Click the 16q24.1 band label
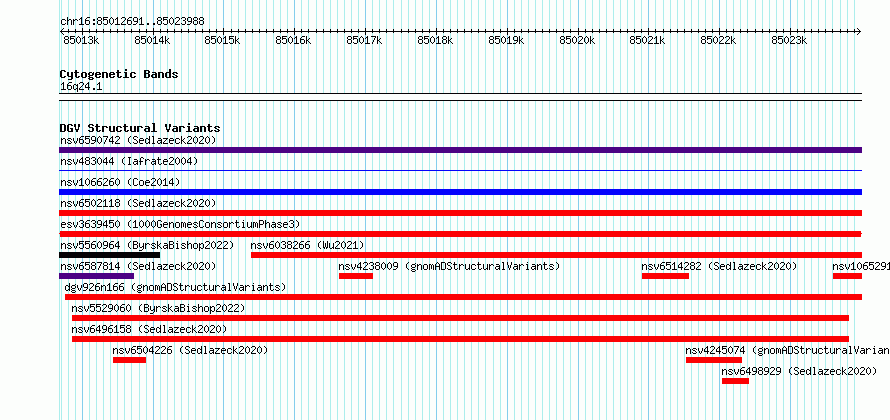Screen dimensions: 890x420 click(81, 87)
